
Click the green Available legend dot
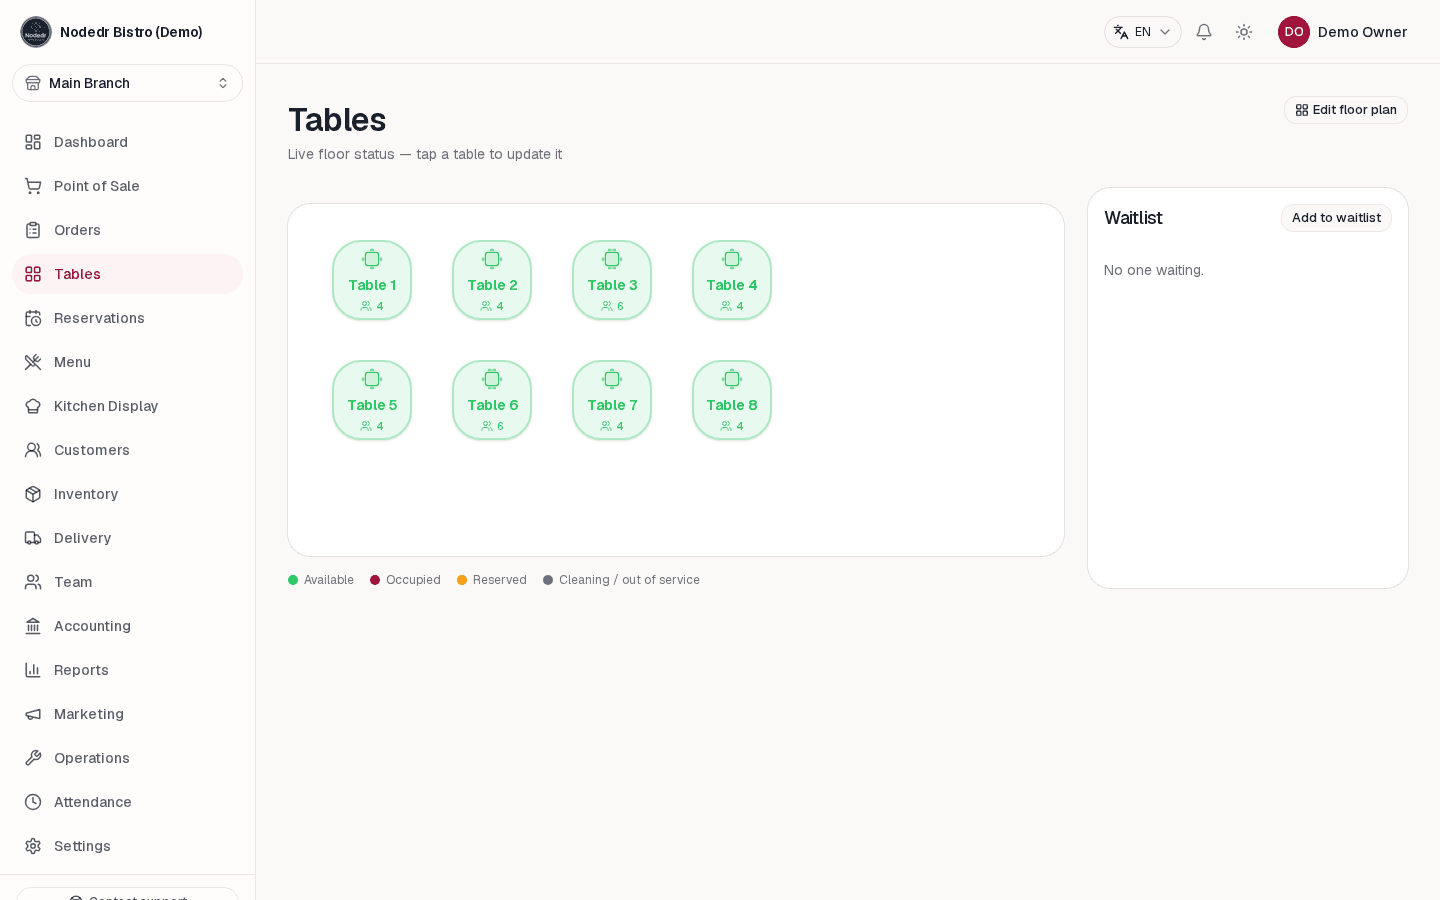click(293, 580)
